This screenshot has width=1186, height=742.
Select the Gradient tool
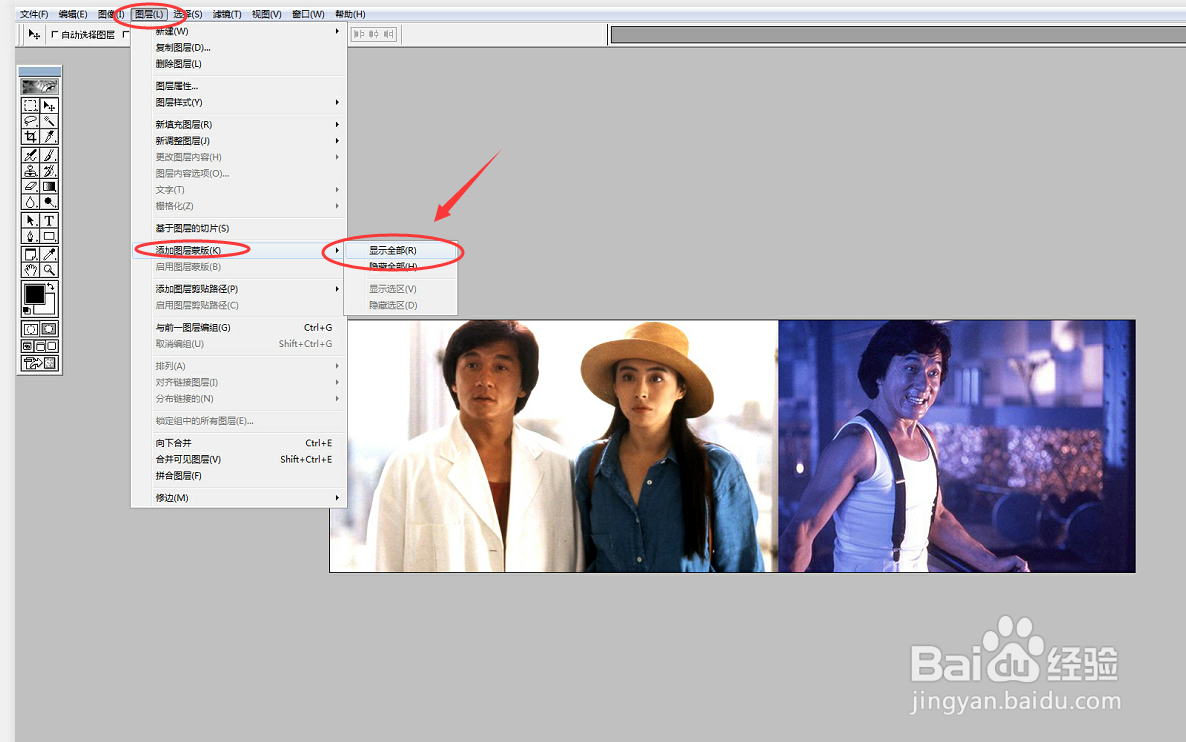49,186
